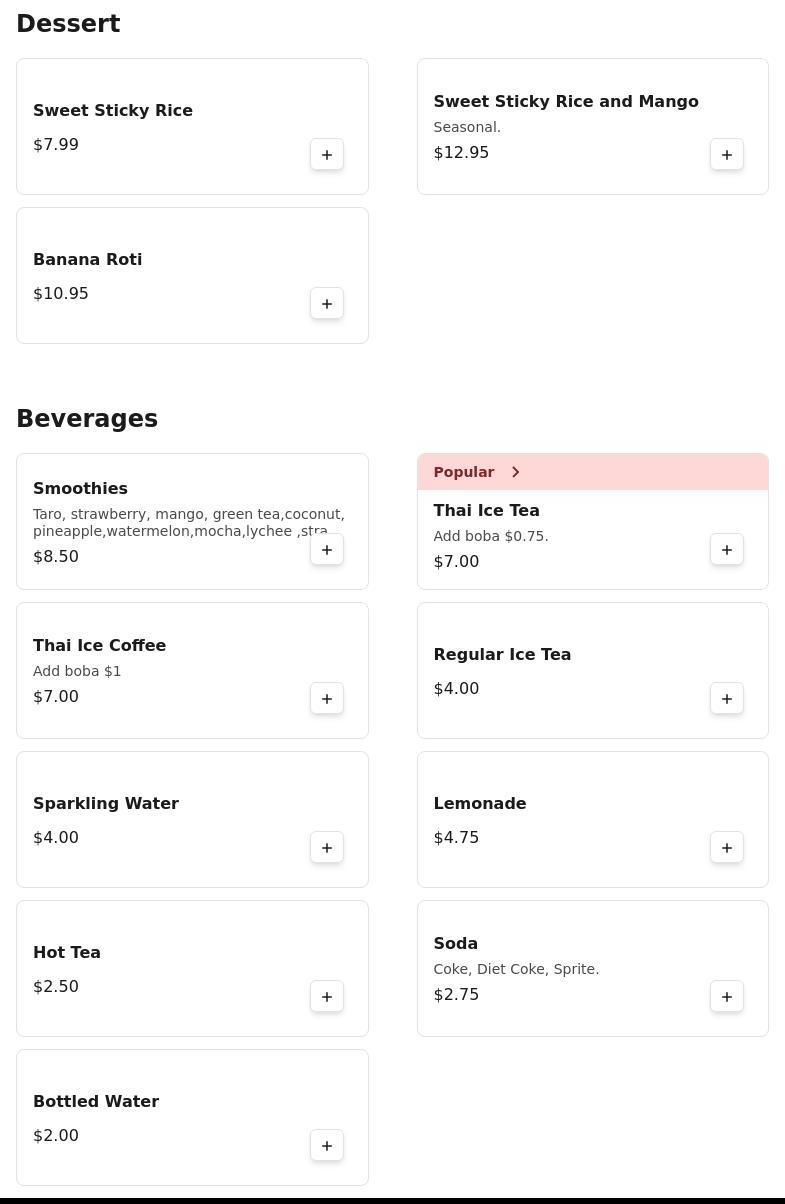Click plus button for Regular Ice Tea
The width and height of the screenshot is (785, 1204).
727,698
